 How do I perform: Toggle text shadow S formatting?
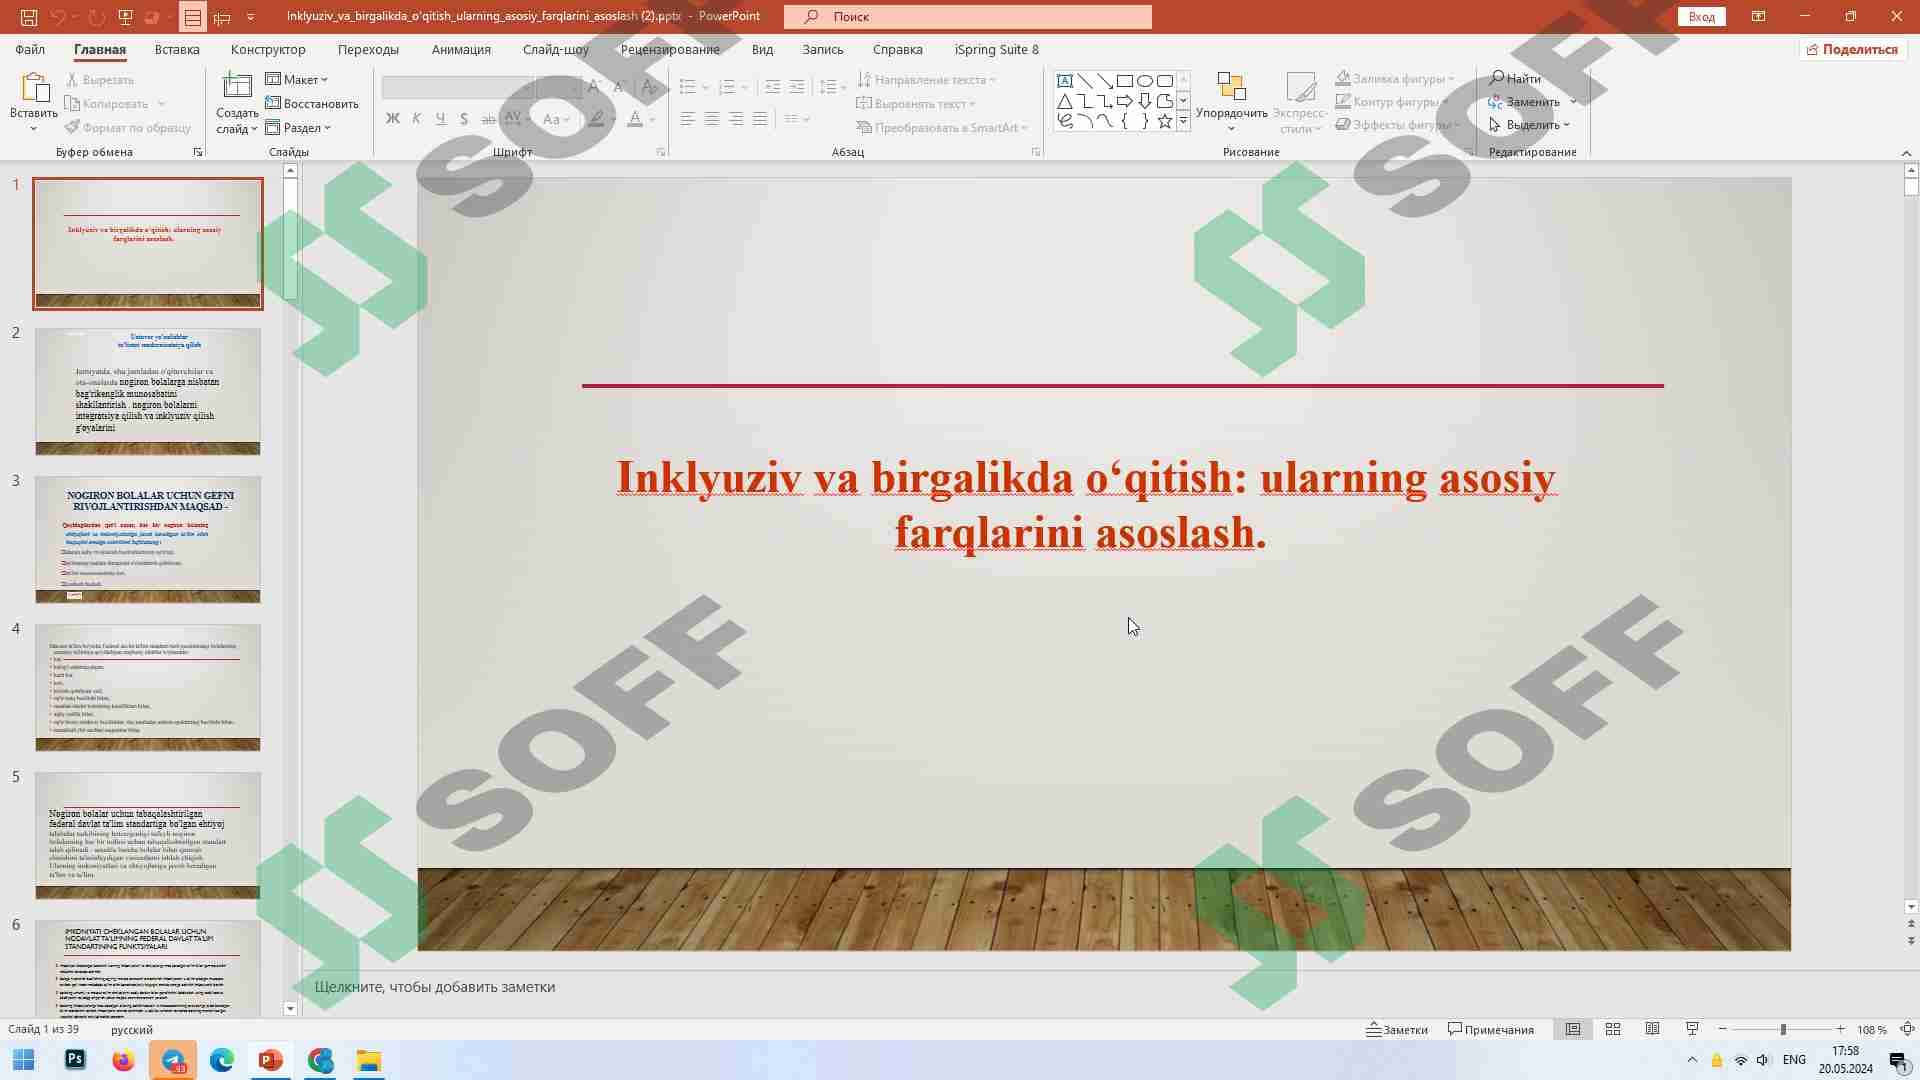(464, 119)
